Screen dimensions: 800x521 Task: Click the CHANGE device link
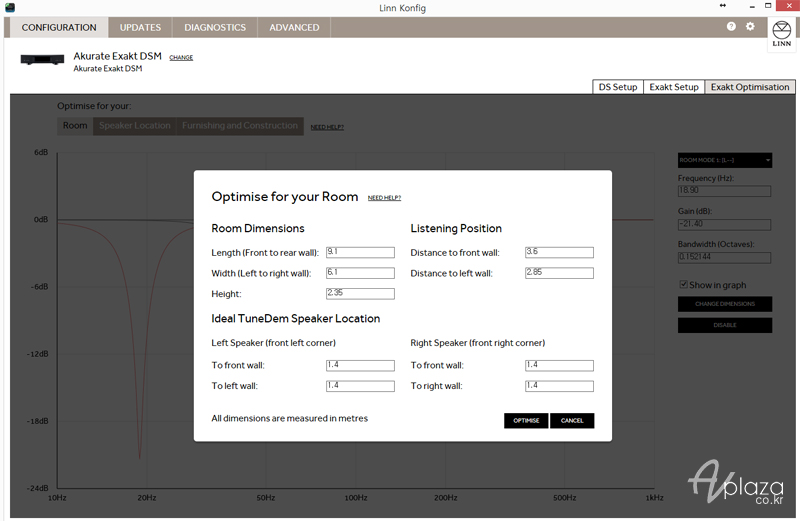click(181, 58)
